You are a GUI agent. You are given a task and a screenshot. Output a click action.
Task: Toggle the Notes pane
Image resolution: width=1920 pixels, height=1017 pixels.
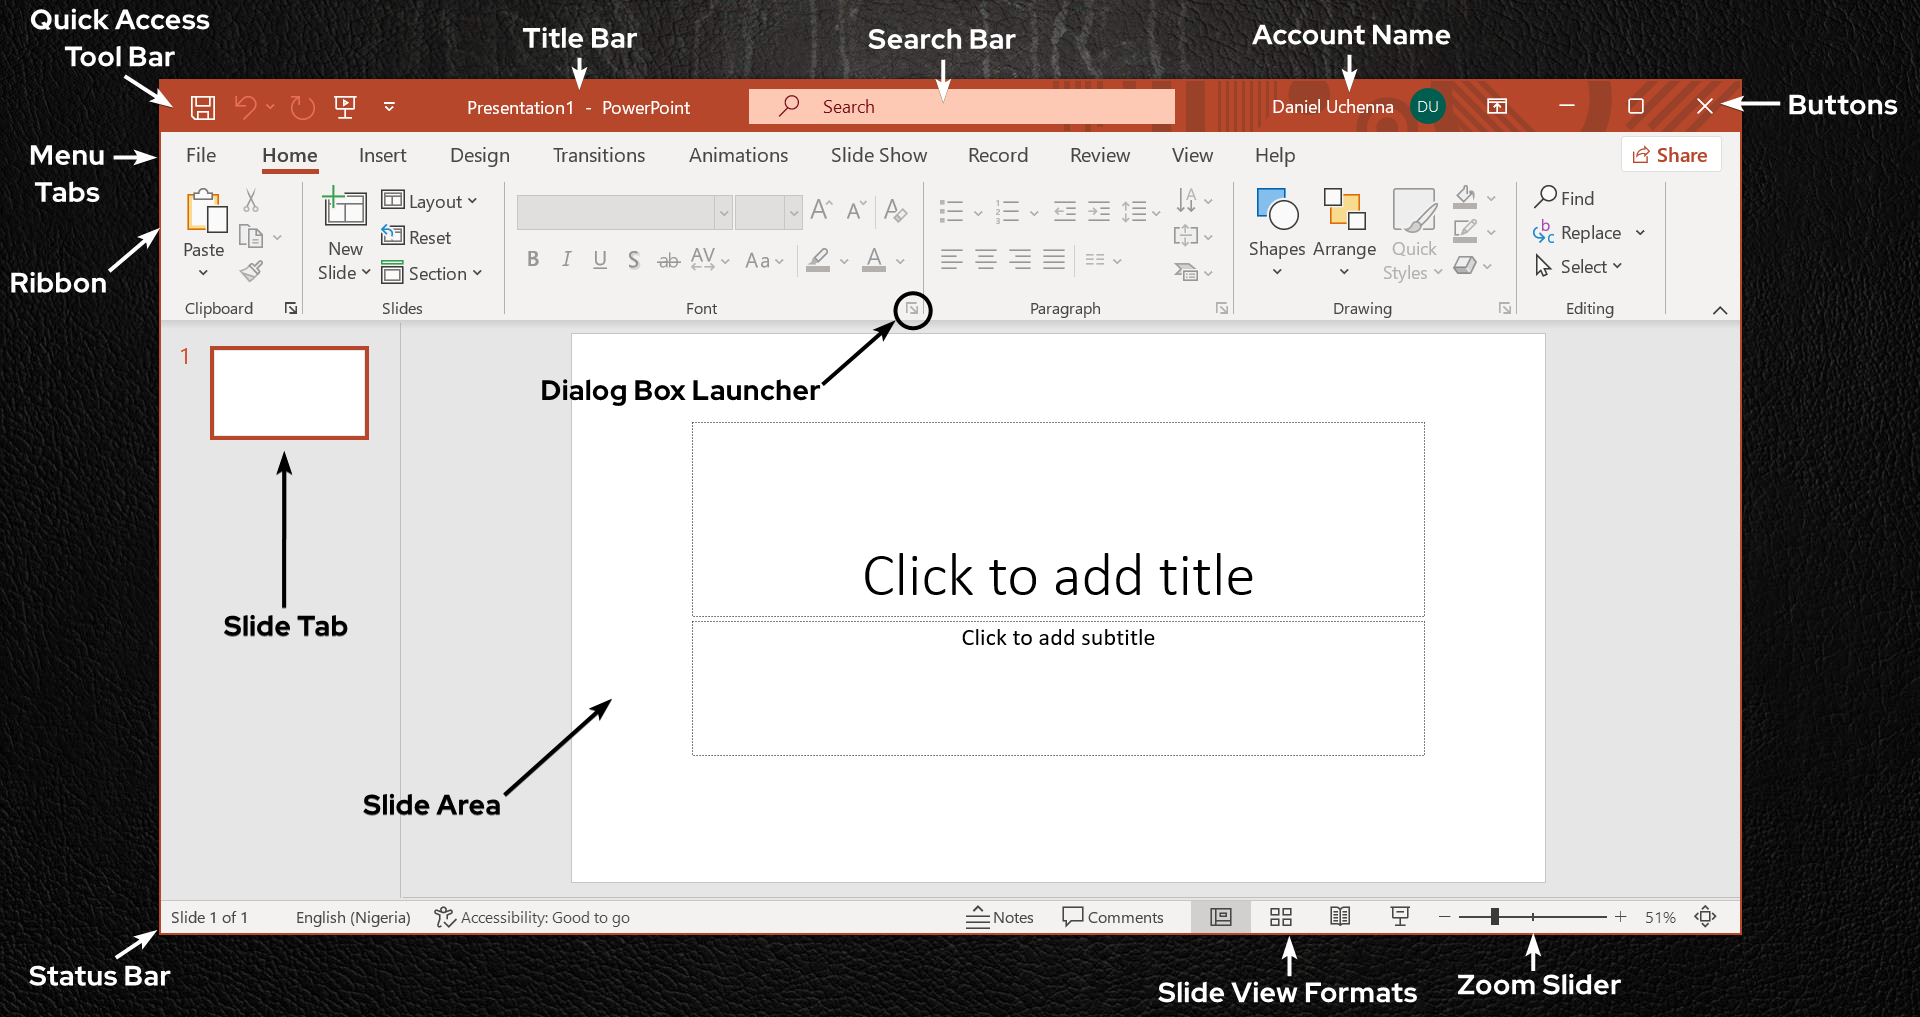1000,917
